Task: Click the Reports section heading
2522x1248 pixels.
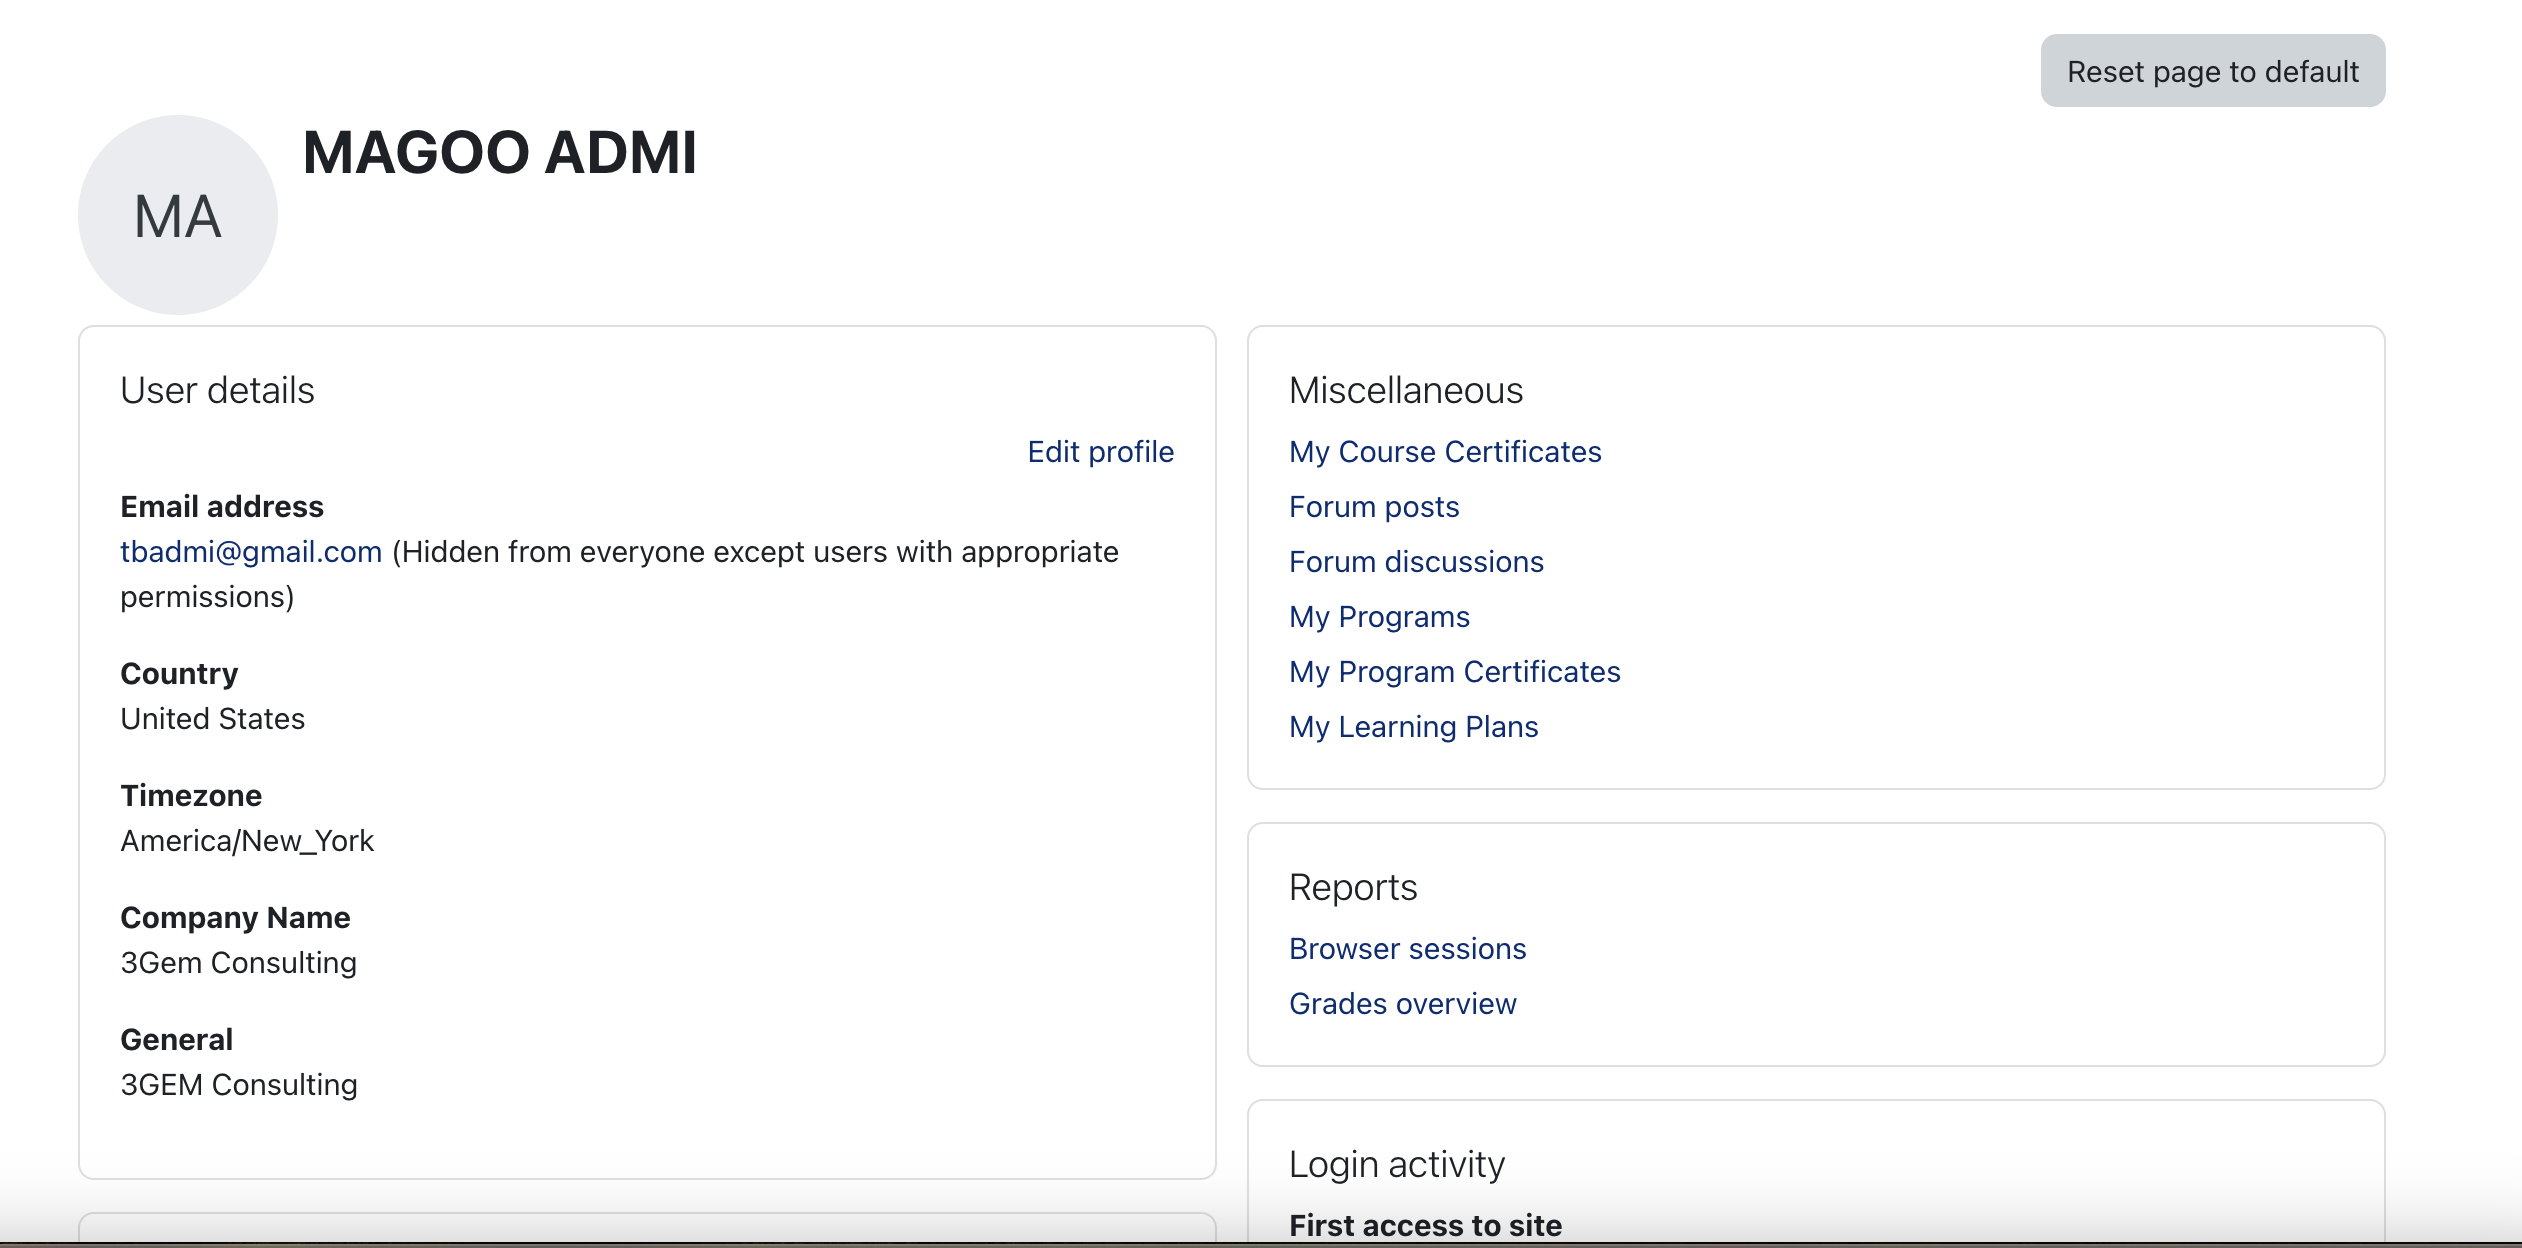Action: tap(1352, 887)
